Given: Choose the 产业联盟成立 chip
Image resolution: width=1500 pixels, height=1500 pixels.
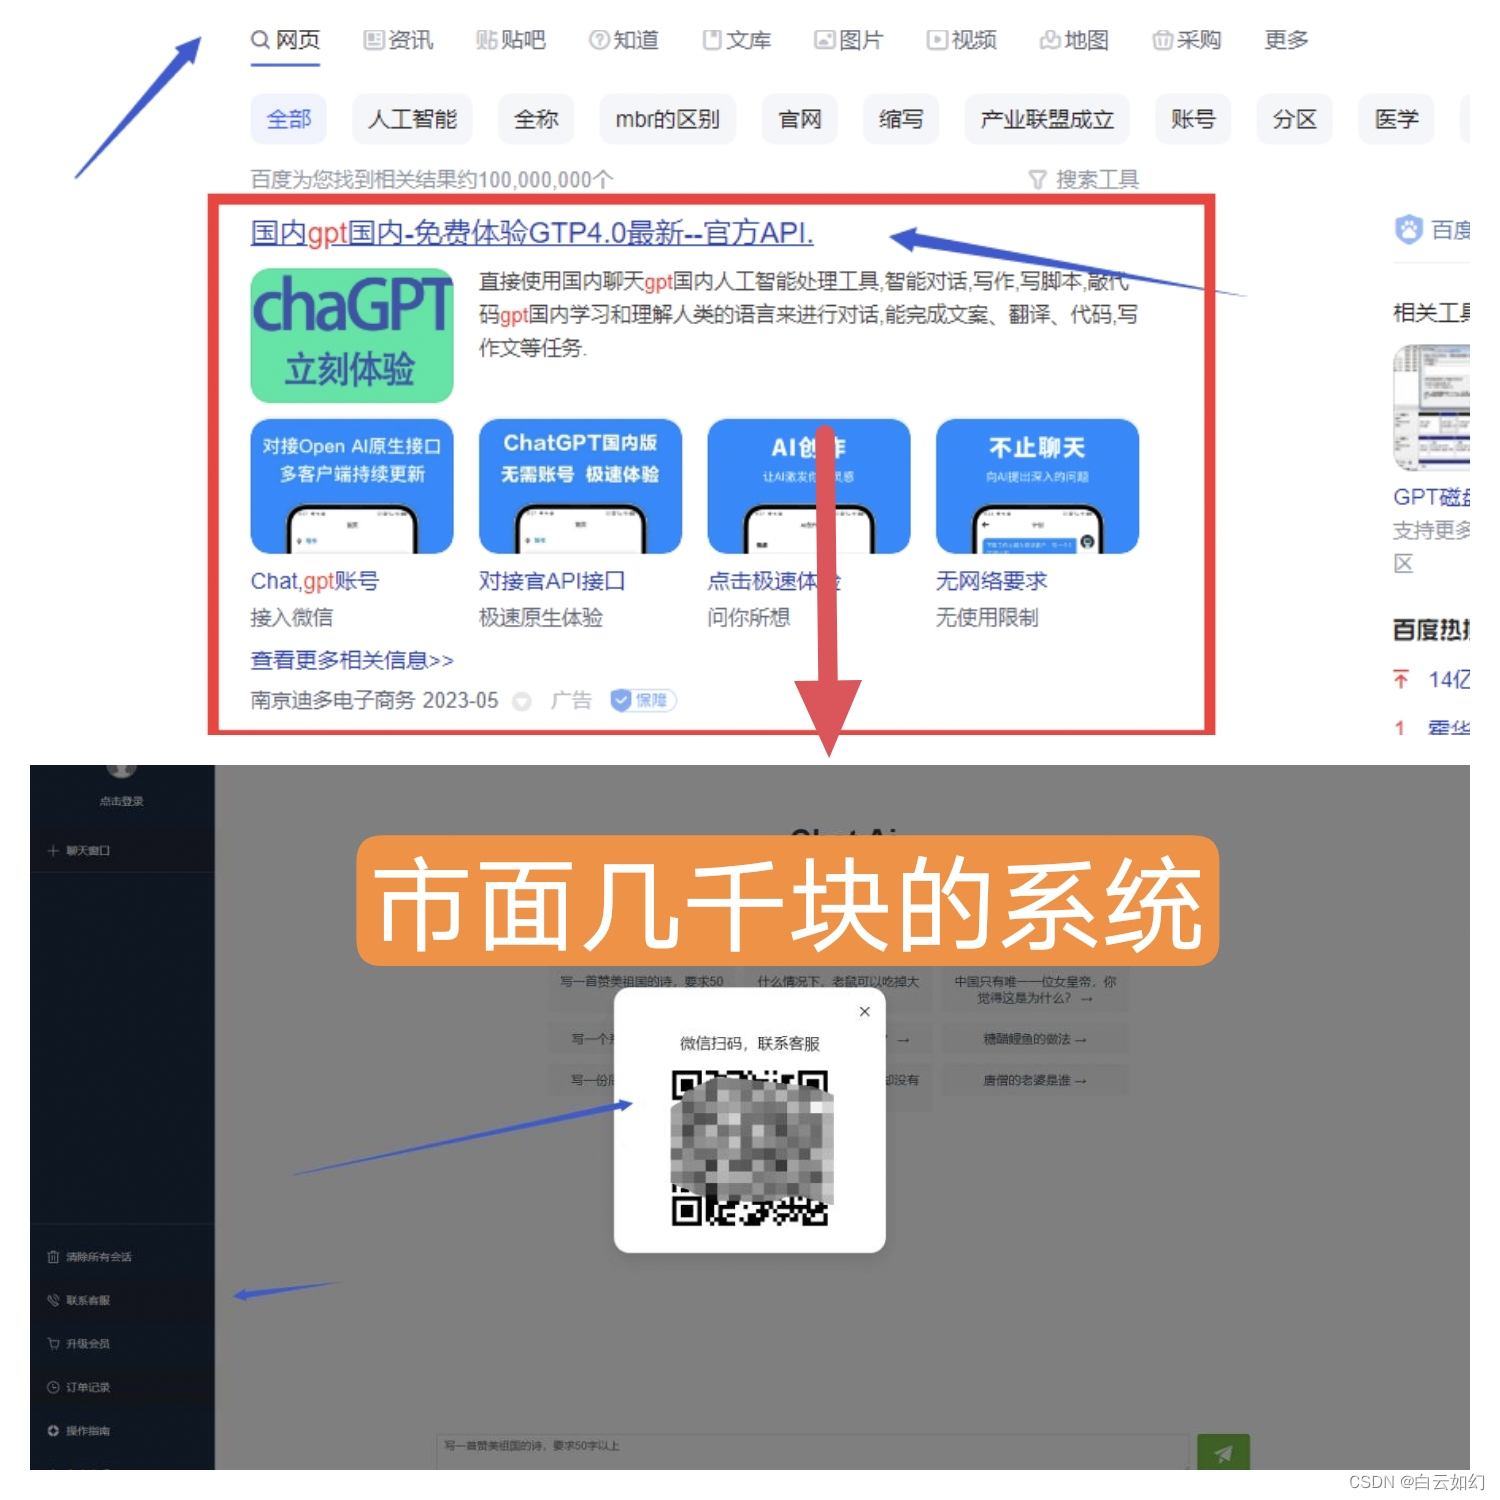Looking at the screenshot, I should (1047, 119).
